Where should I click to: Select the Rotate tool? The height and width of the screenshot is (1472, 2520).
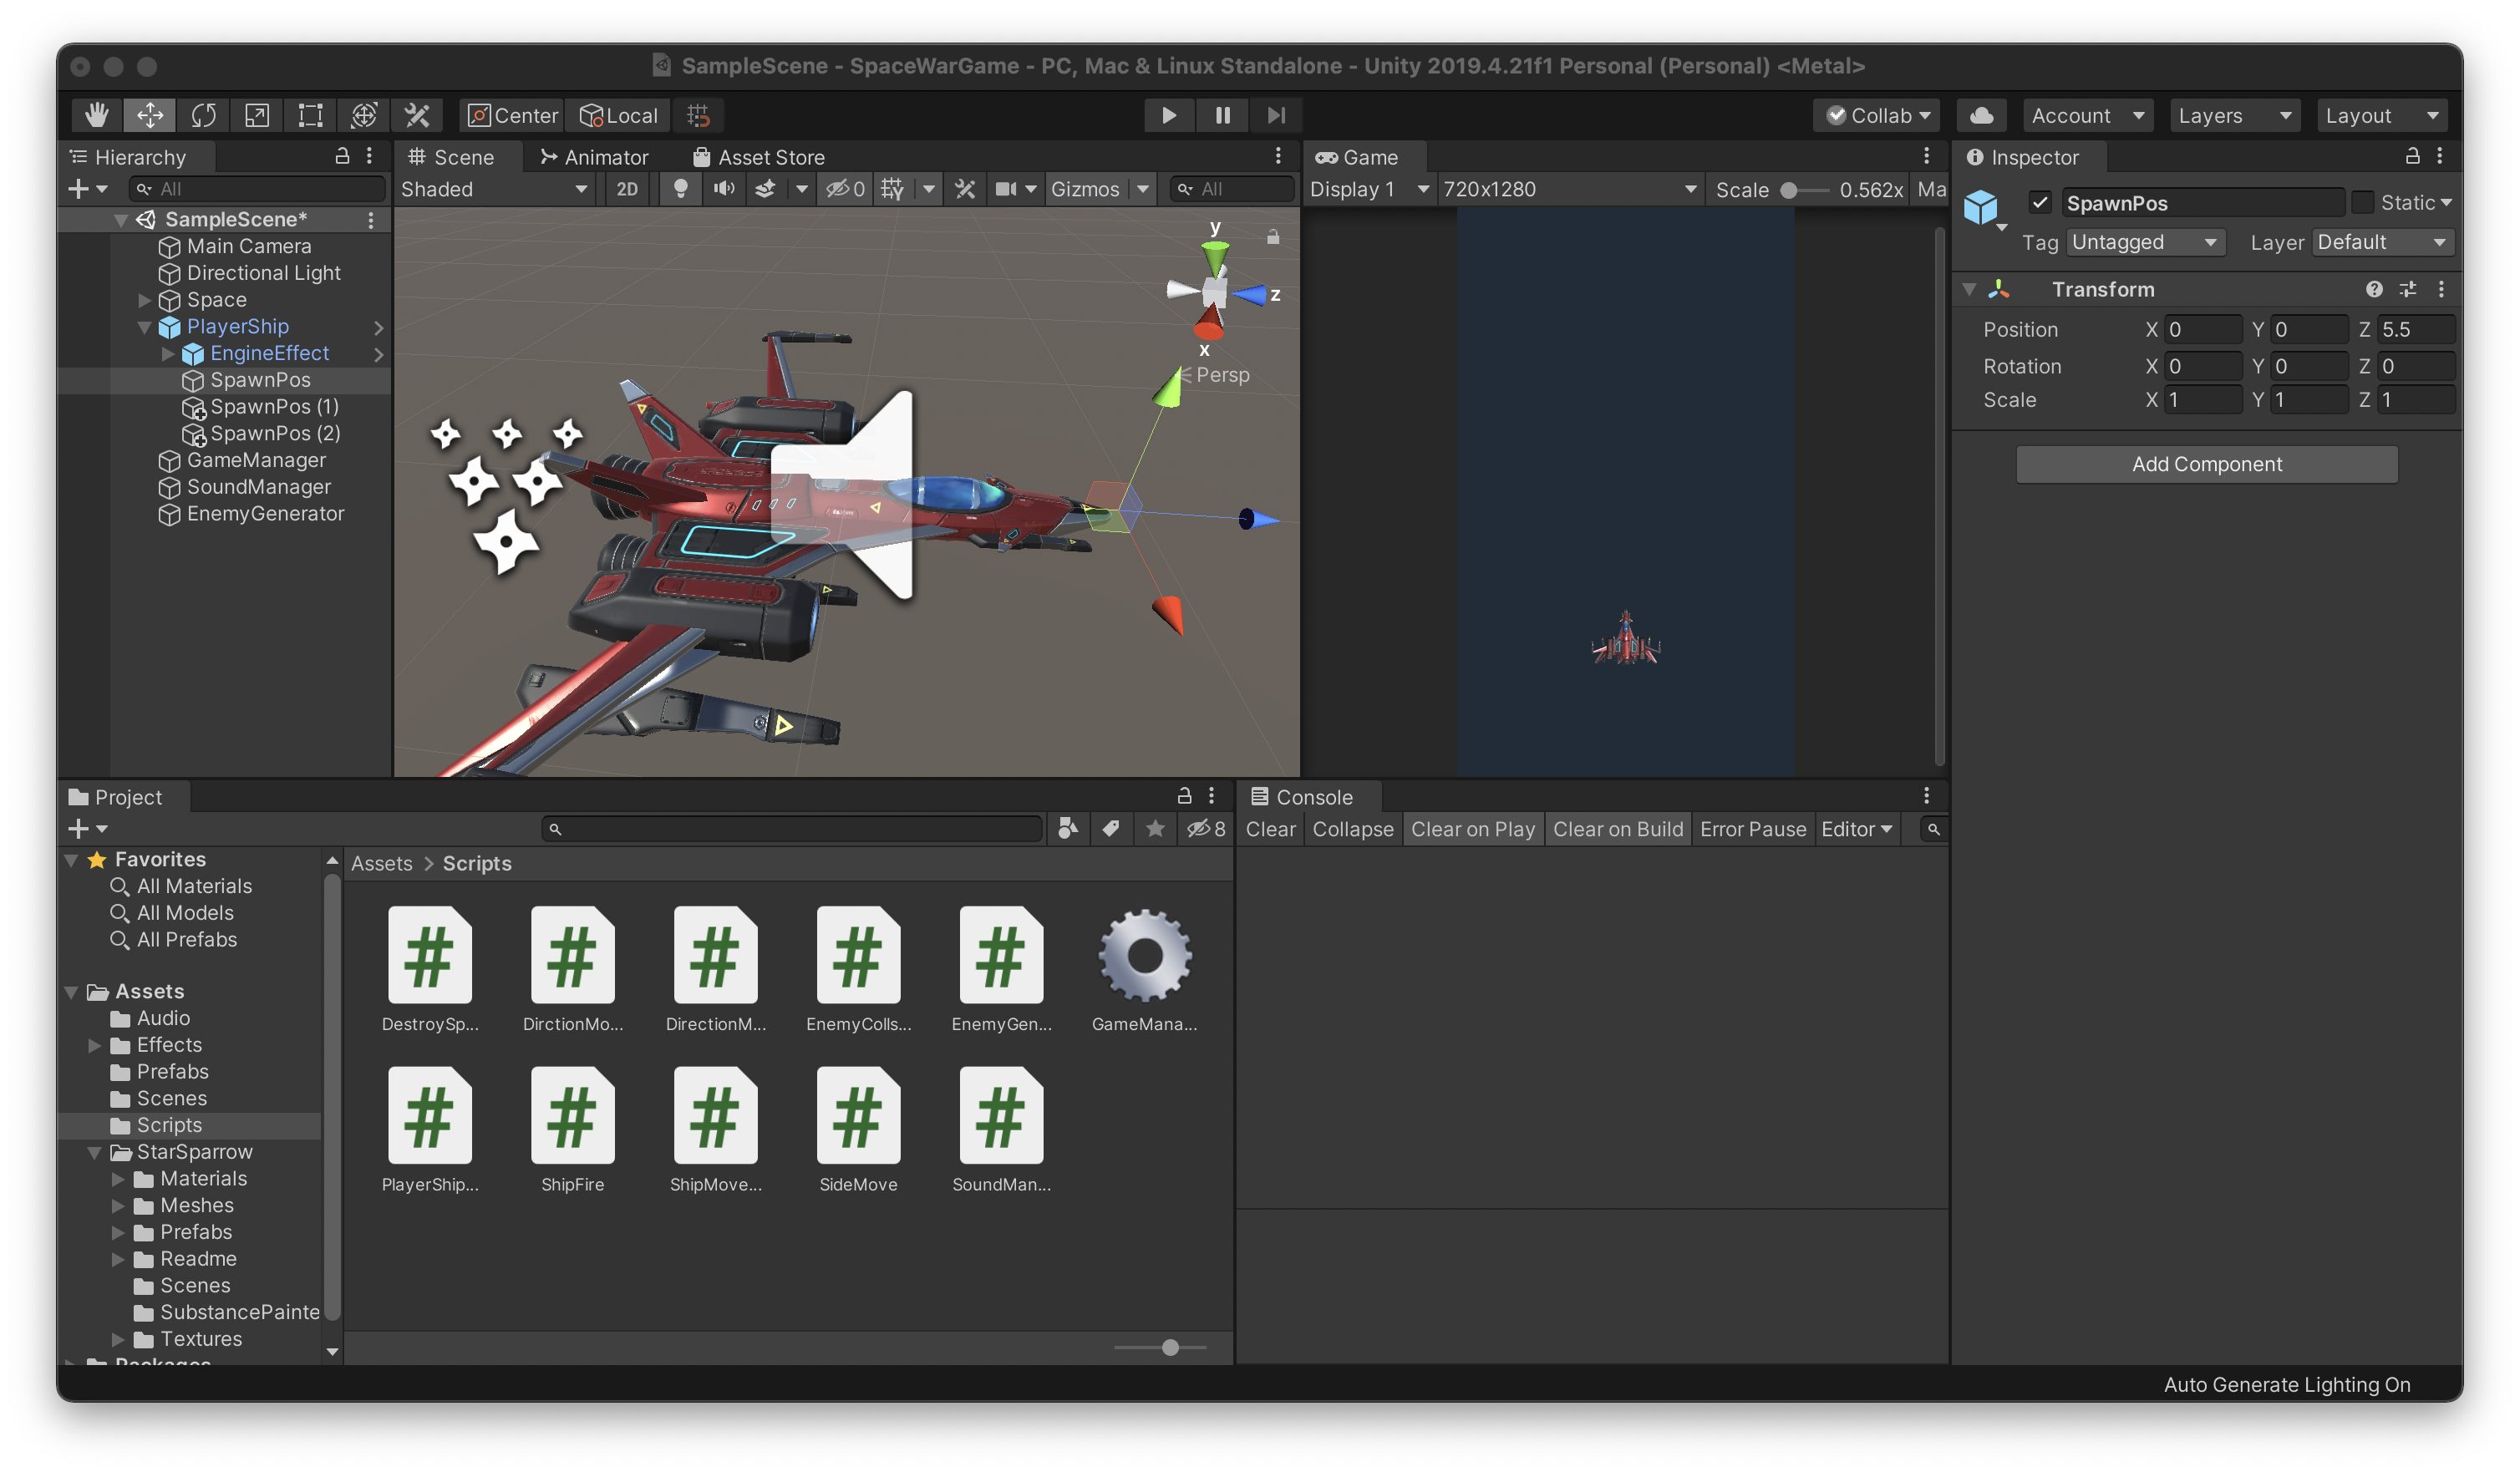coord(204,115)
